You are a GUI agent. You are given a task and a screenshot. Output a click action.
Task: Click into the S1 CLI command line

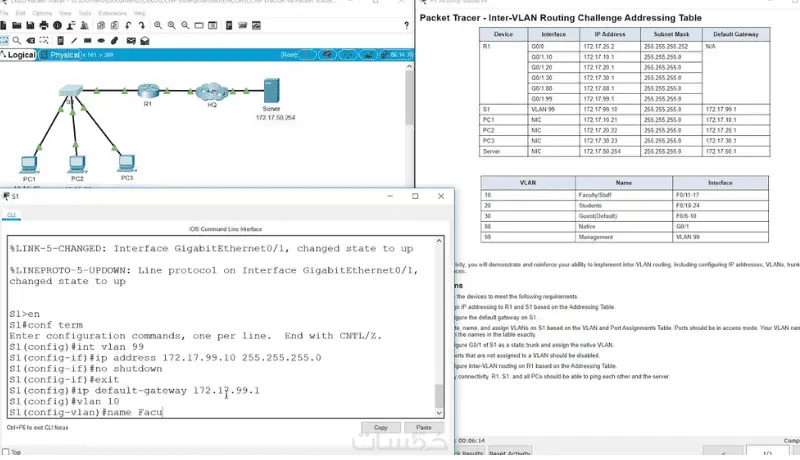pos(222,412)
